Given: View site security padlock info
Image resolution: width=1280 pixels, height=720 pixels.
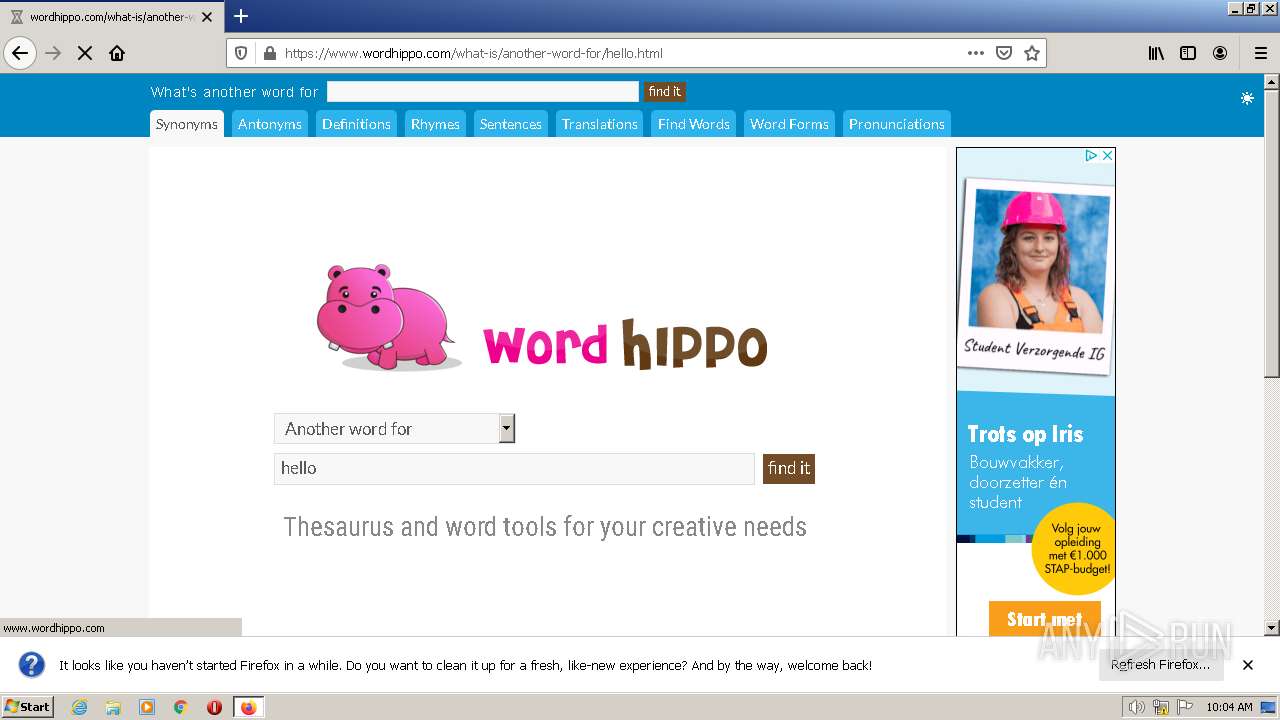Looking at the screenshot, I should point(269,53).
